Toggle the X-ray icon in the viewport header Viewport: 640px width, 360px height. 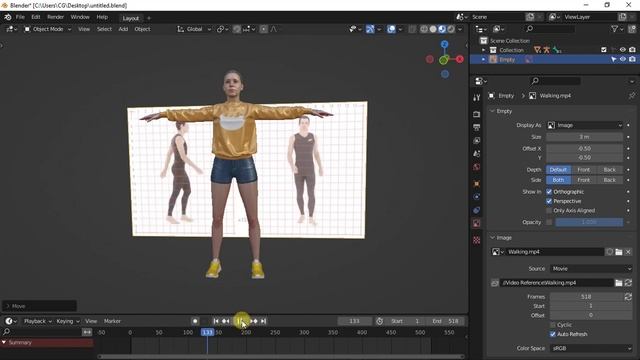point(412,29)
